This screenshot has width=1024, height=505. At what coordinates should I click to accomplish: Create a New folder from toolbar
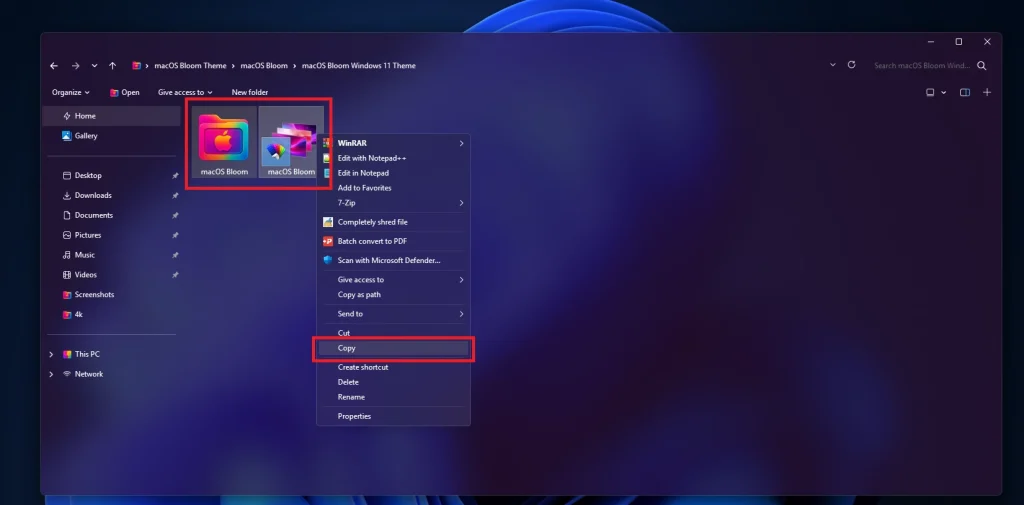click(x=249, y=93)
